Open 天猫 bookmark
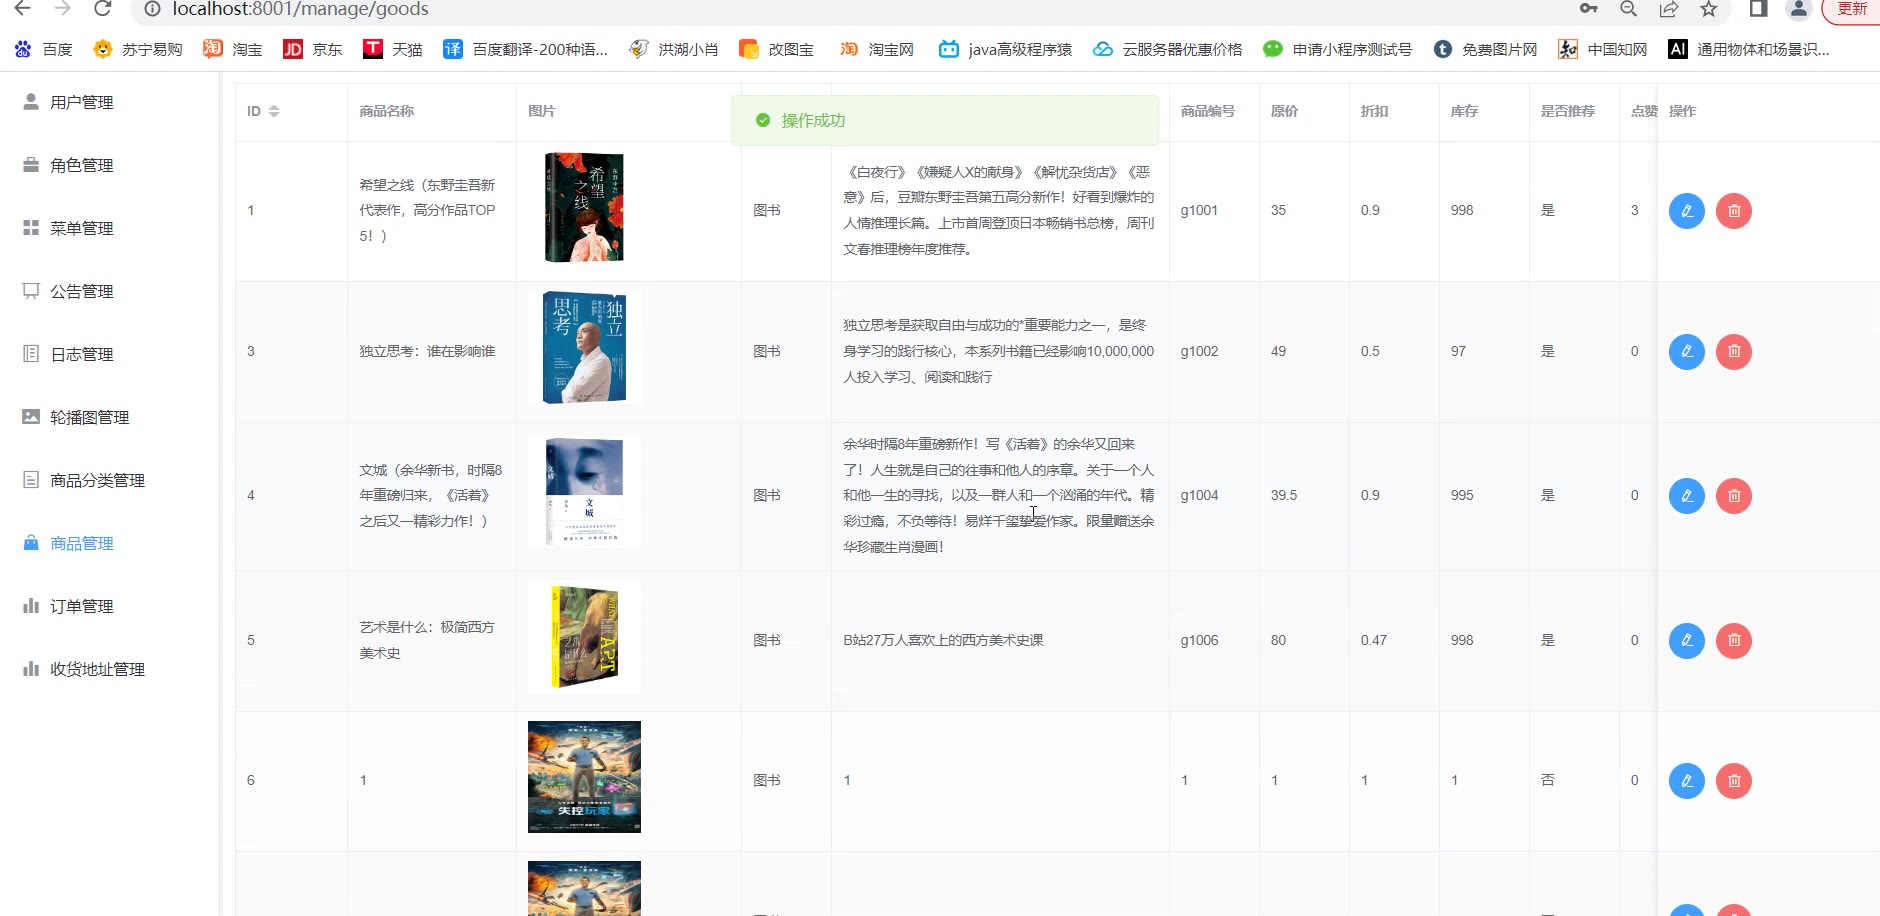This screenshot has width=1880, height=916. 393,49
